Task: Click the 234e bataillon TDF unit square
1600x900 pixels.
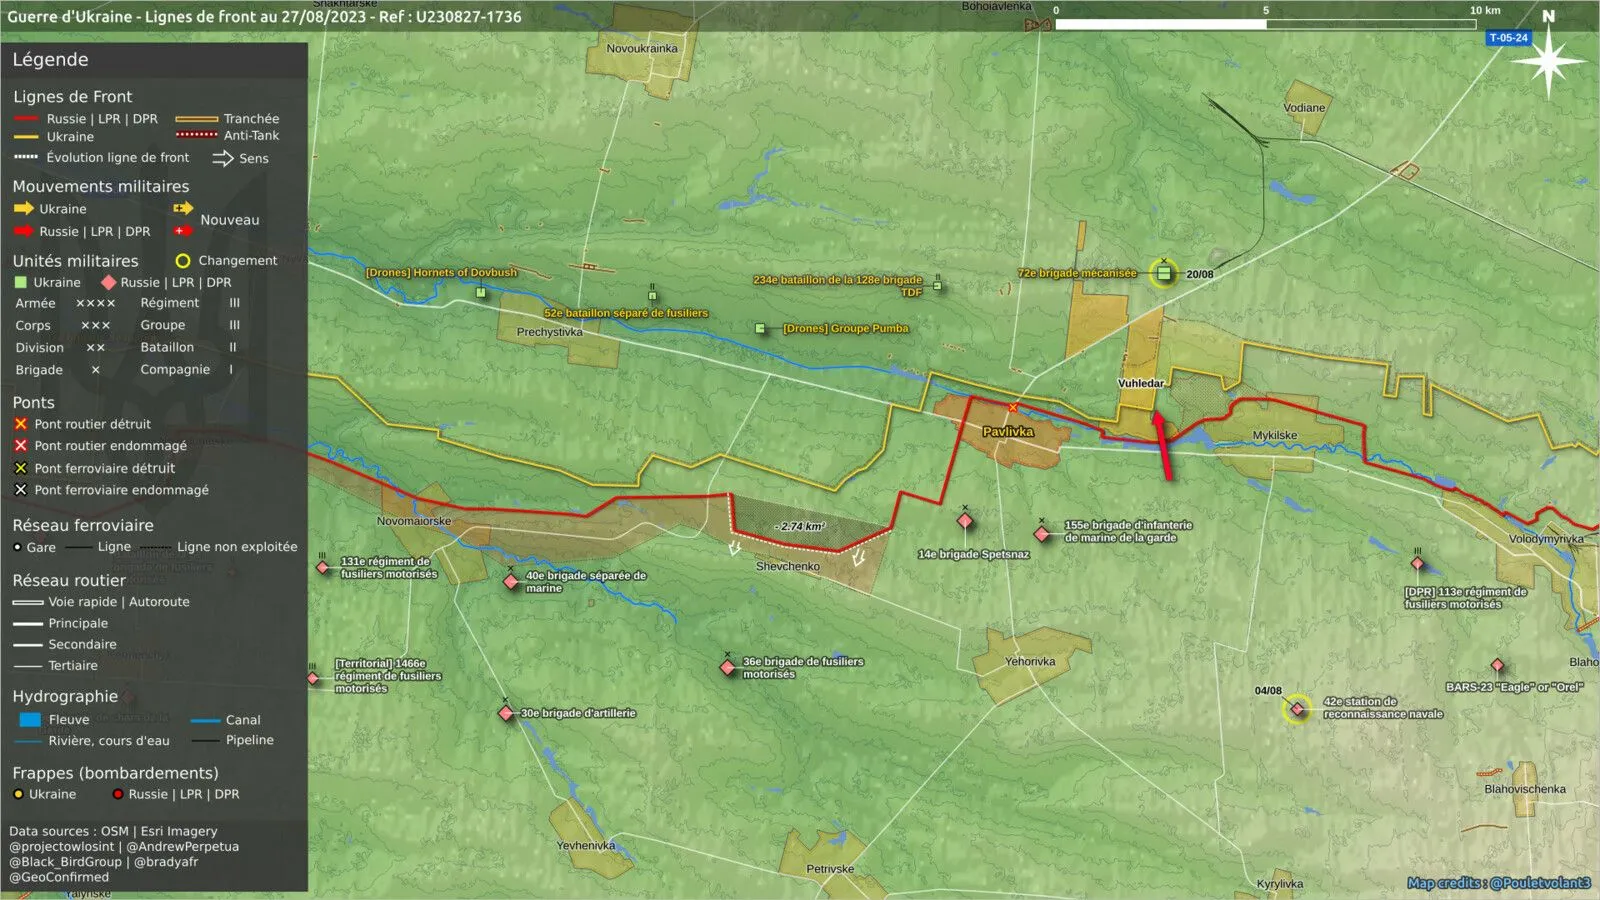Action: point(938,286)
